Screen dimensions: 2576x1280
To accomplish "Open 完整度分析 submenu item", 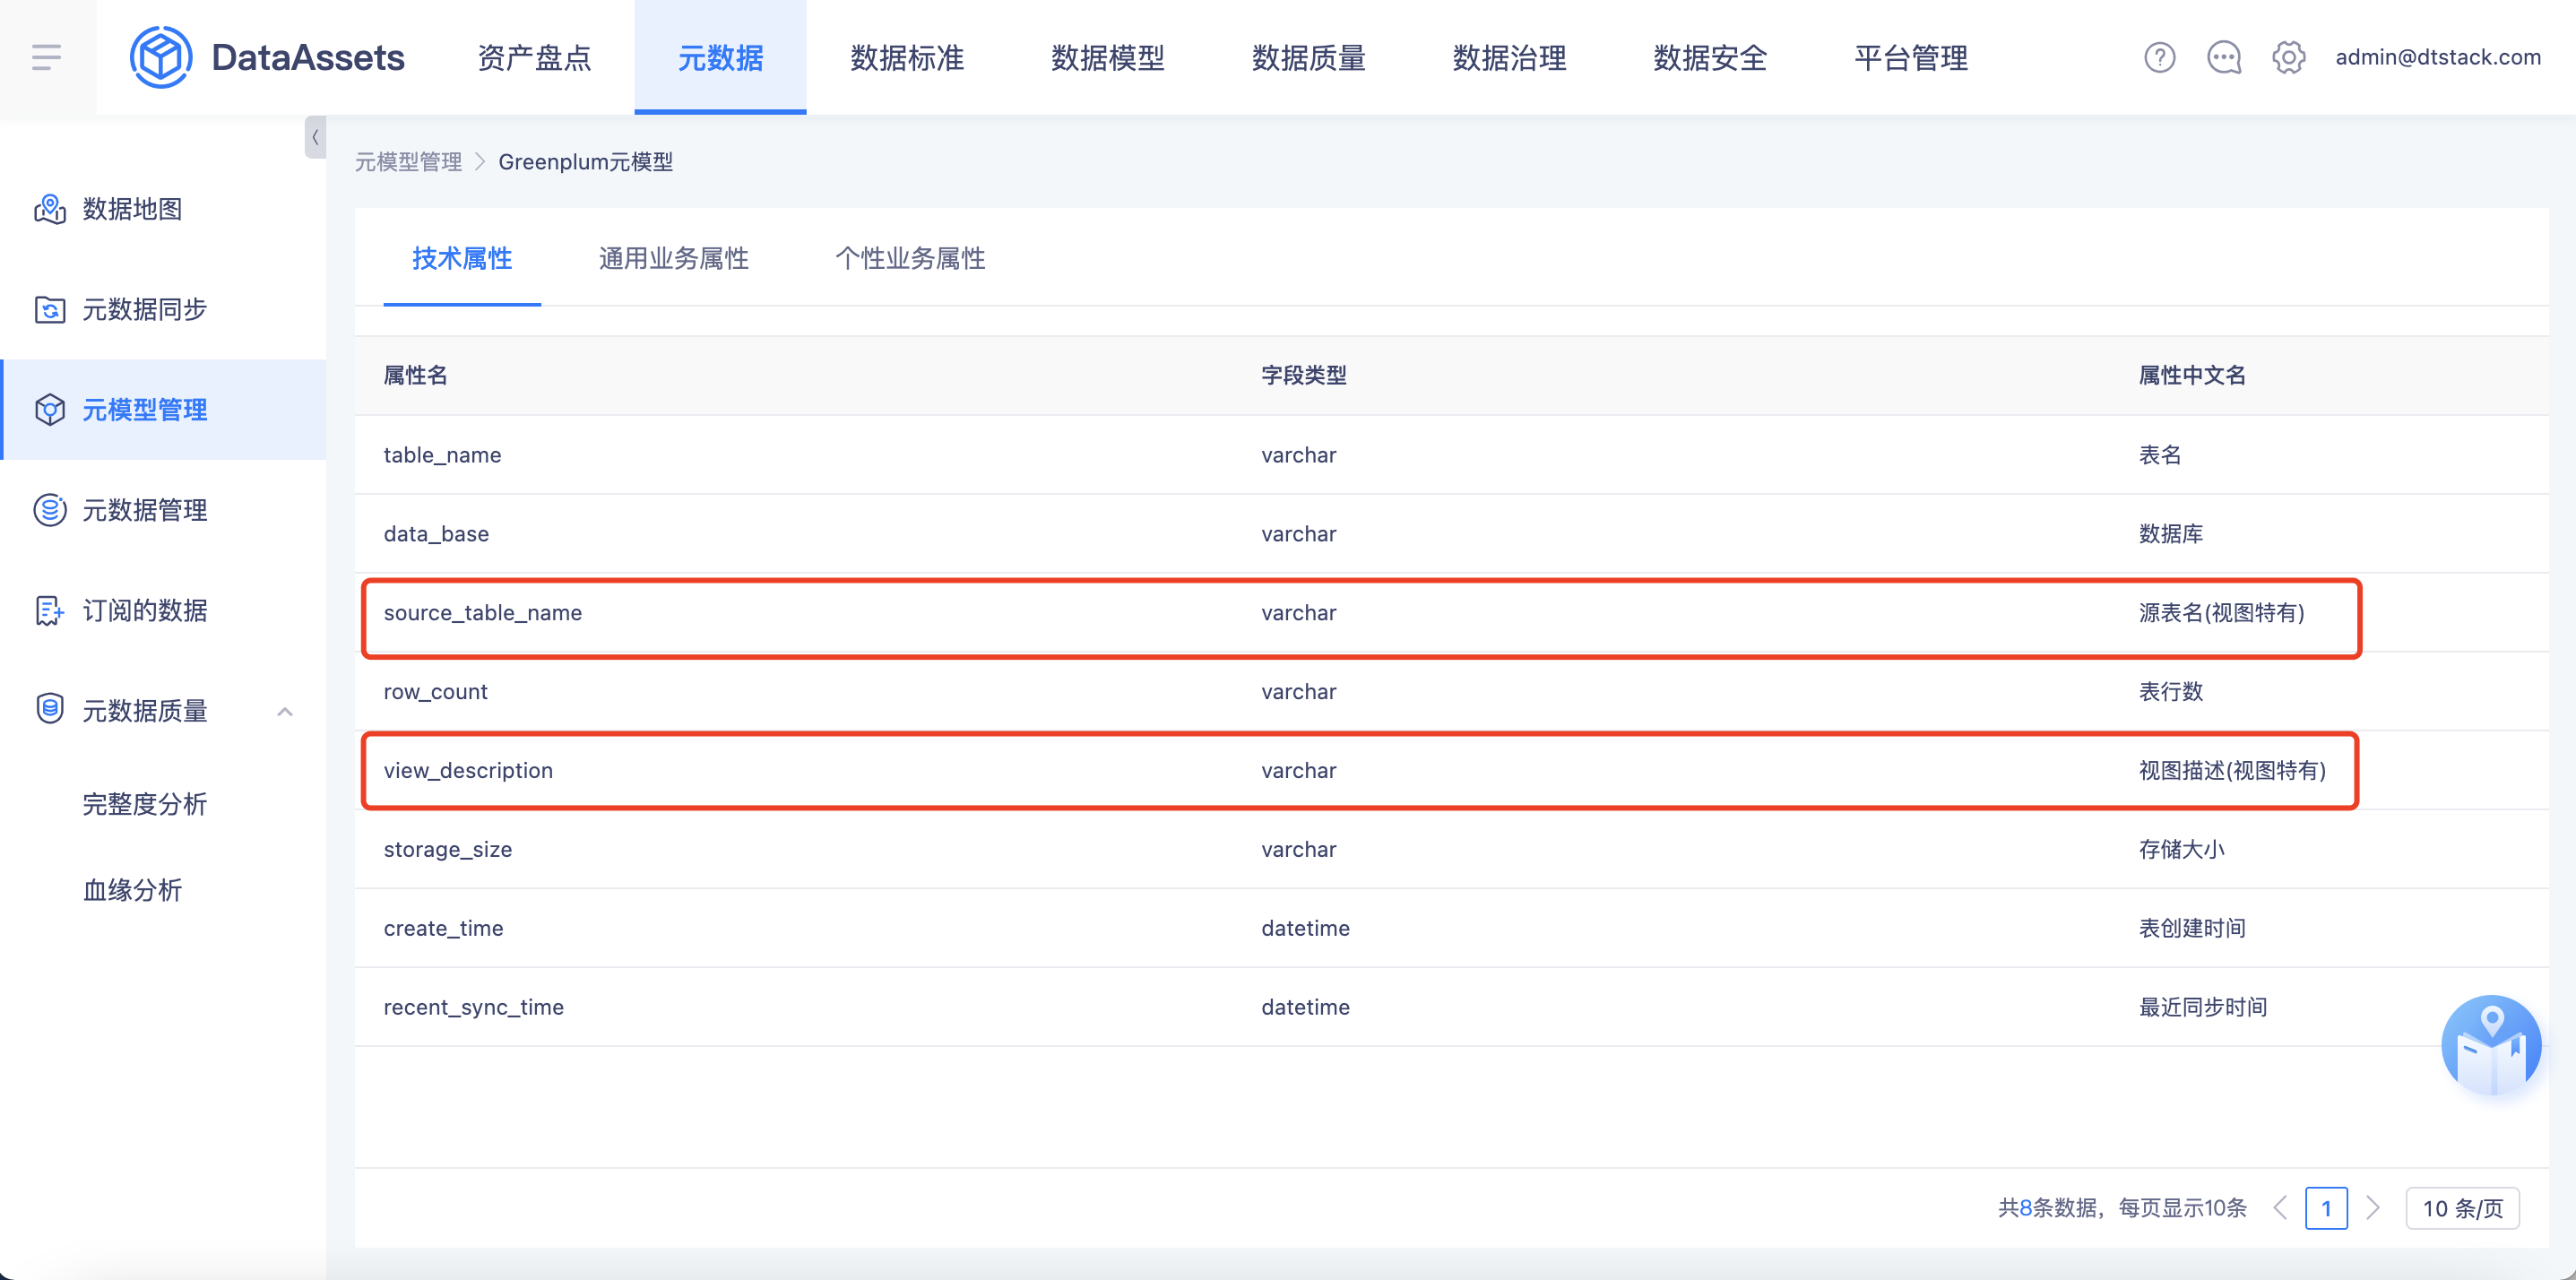I will (x=144, y=804).
